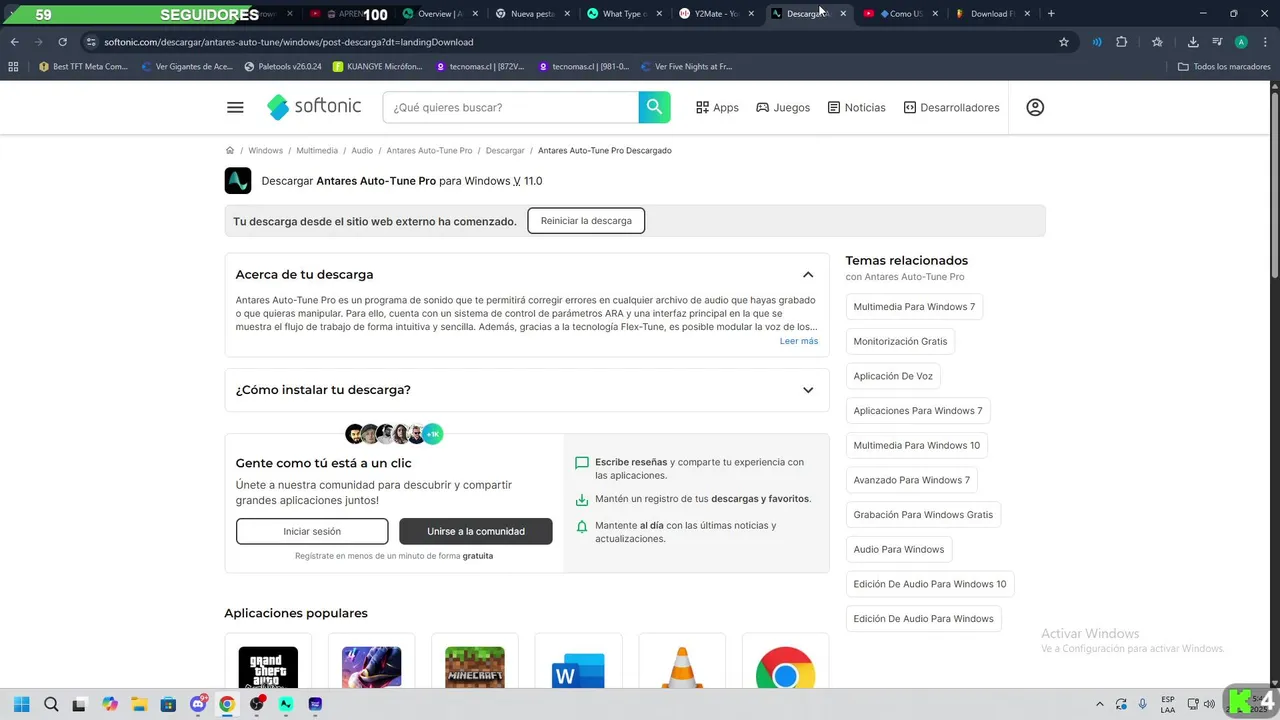Switch to the Download browser tab
The width and height of the screenshot is (1280, 720).
990,14
